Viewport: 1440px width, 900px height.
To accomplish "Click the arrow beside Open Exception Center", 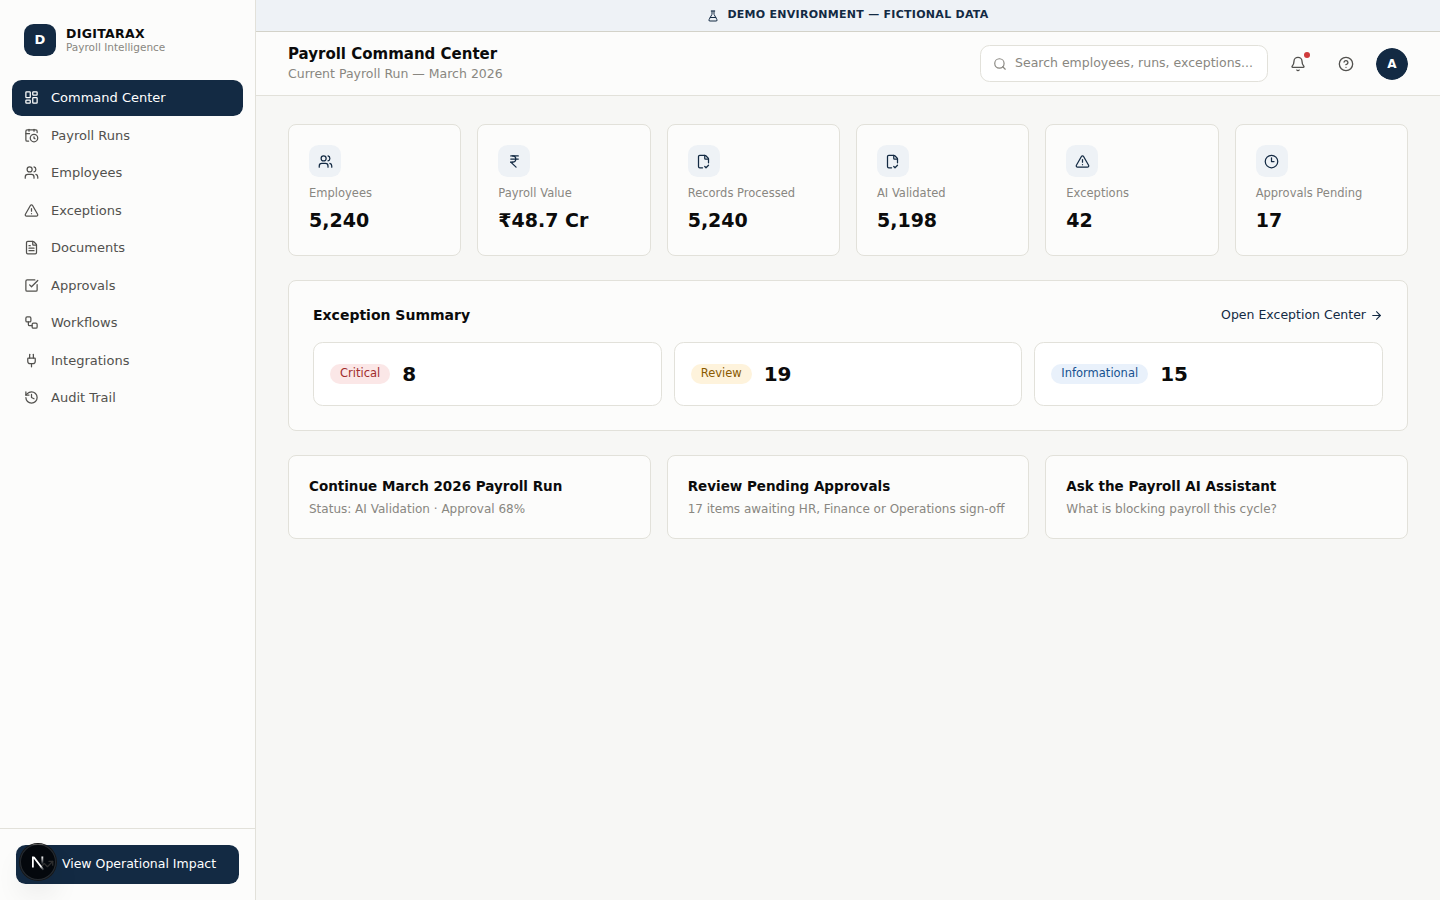I will click(x=1377, y=315).
